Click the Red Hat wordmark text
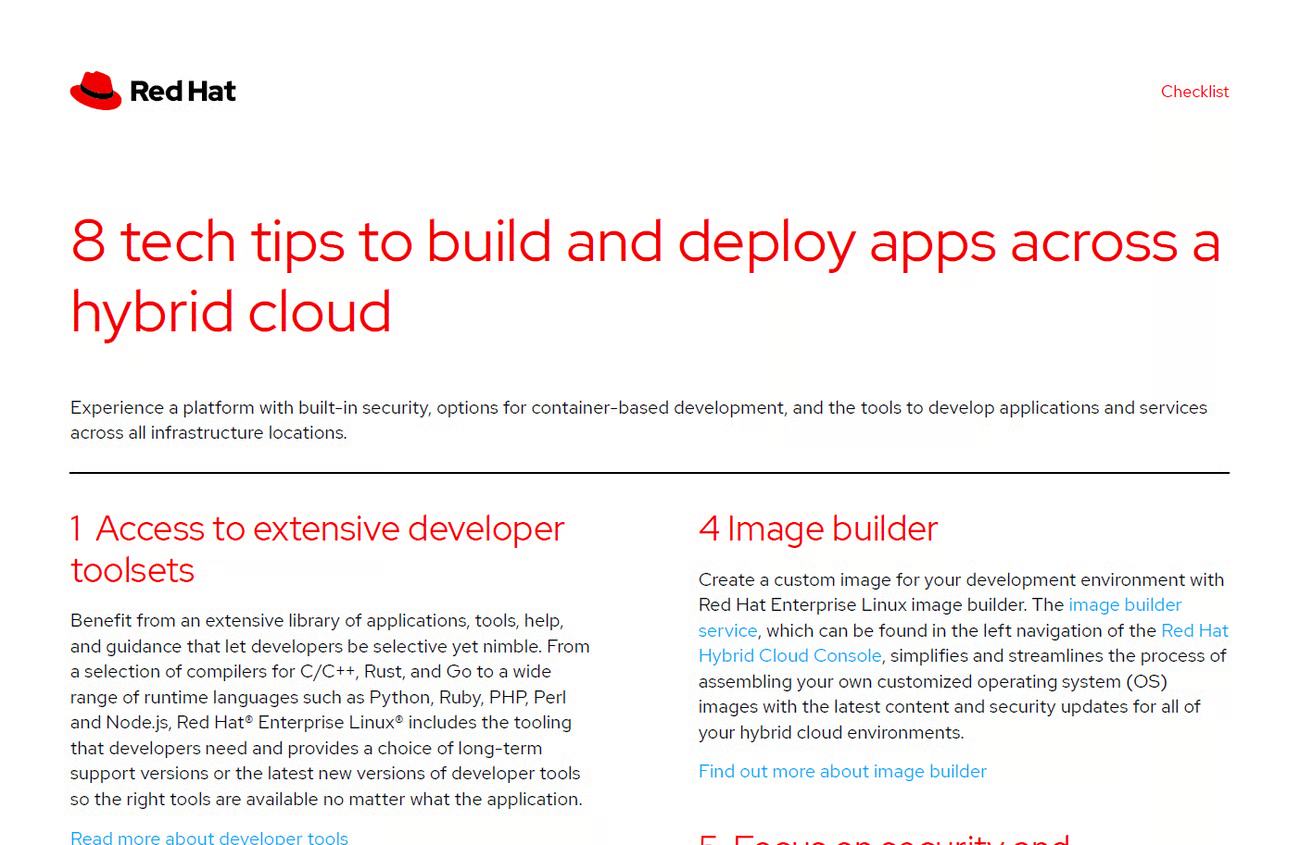 pos(183,92)
